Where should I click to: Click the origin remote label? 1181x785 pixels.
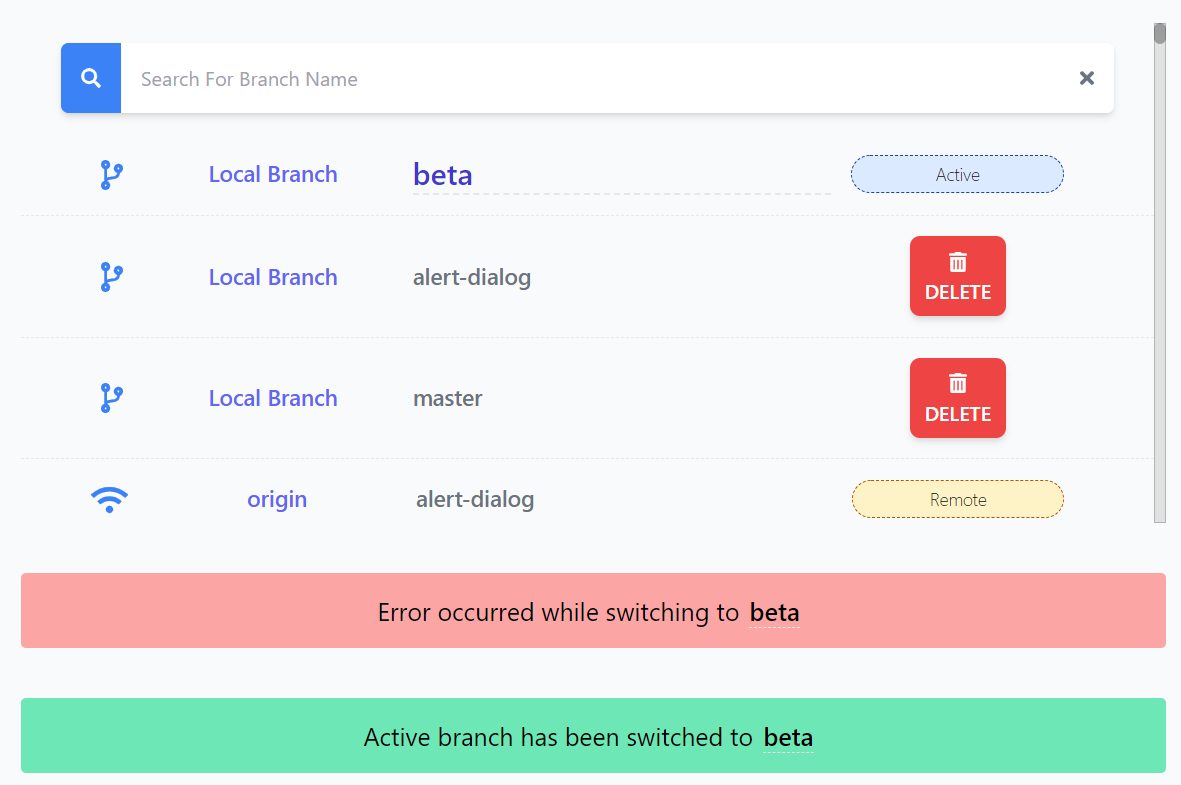click(277, 499)
